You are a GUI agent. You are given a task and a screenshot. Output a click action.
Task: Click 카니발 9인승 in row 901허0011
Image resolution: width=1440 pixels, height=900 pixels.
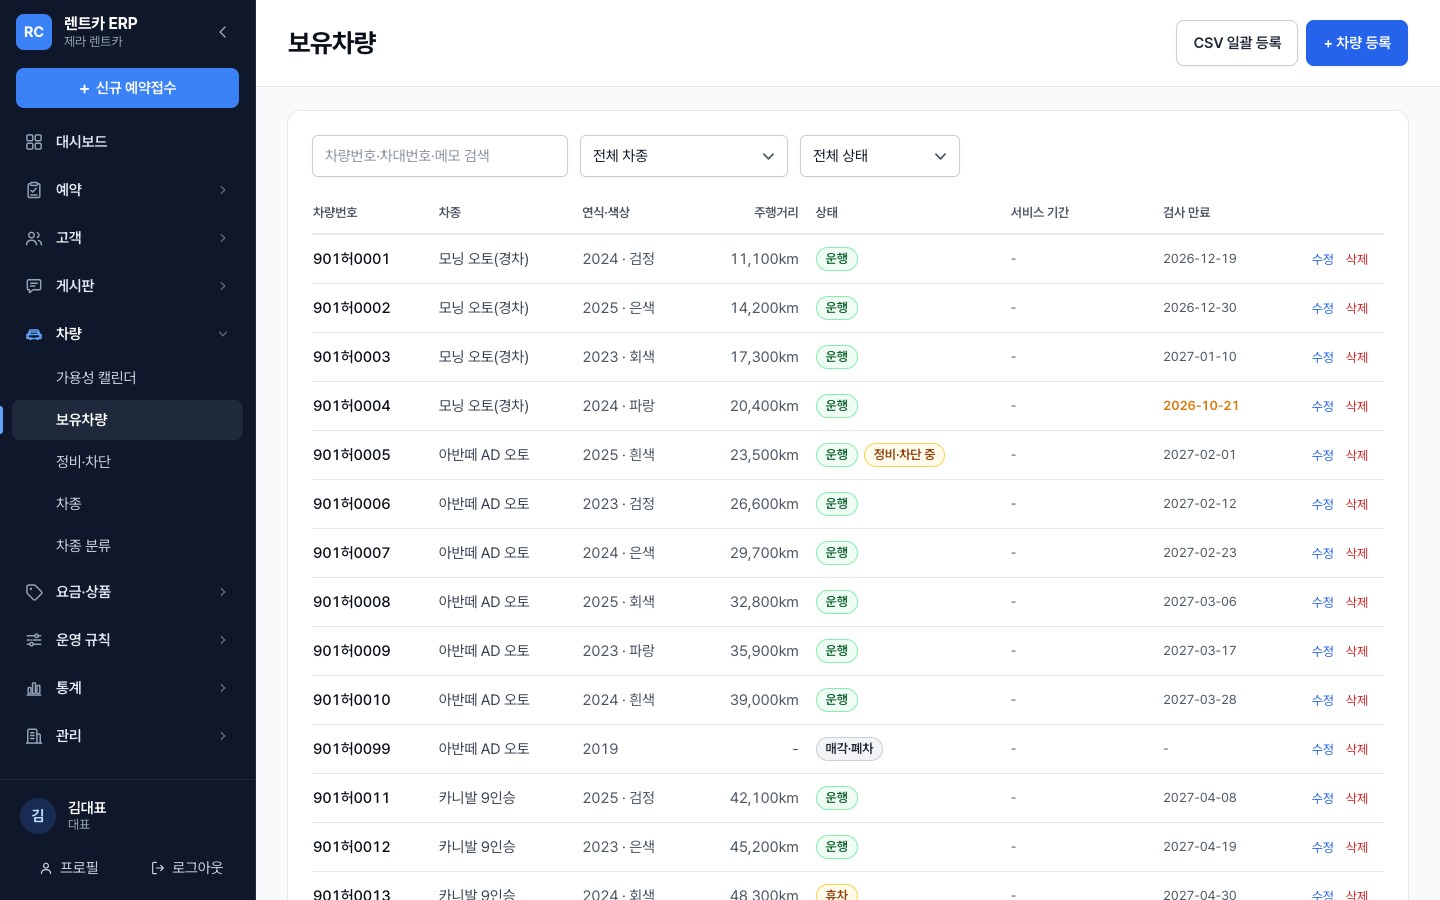point(477,798)
